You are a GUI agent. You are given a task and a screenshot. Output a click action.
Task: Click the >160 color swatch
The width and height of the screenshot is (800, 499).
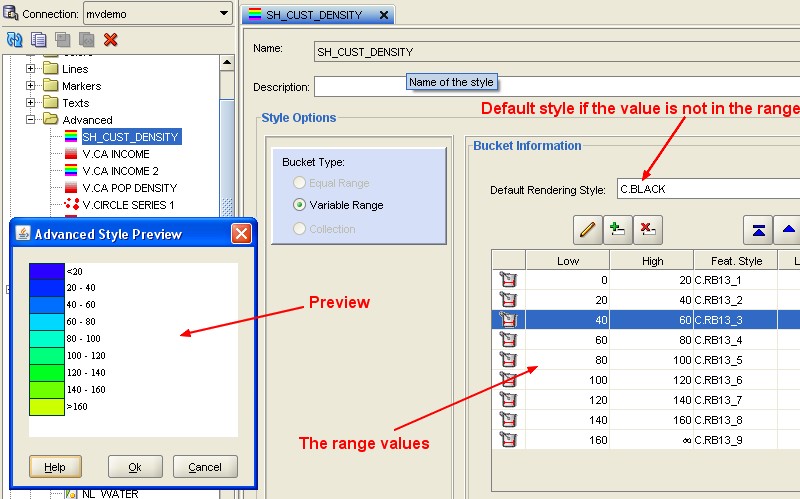click(x=47, y=407)
